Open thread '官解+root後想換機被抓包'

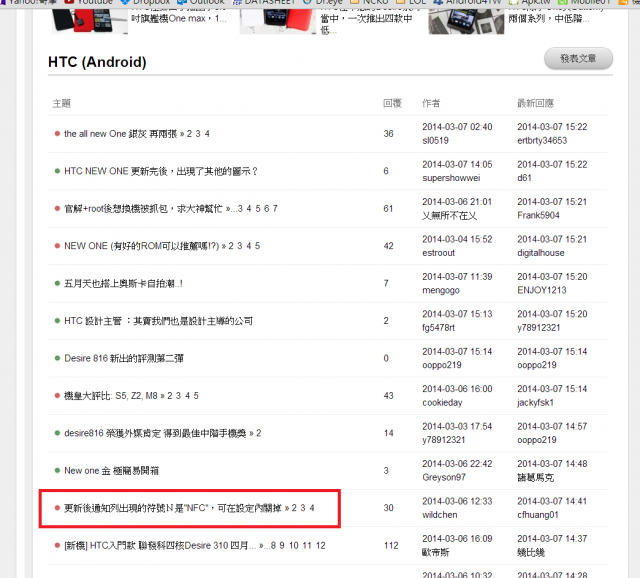pos(143,209)
